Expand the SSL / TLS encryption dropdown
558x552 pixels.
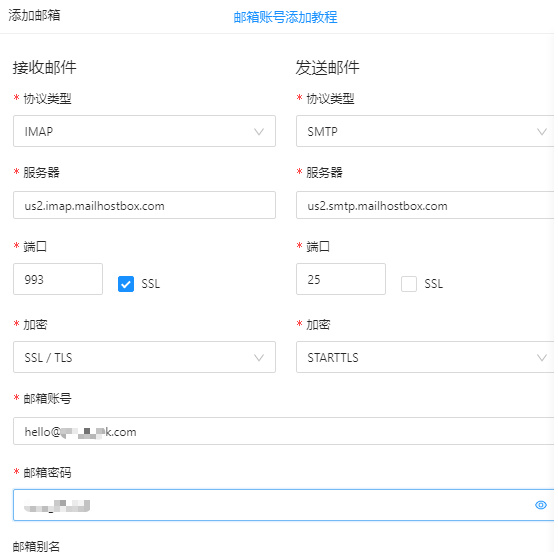coord(144,357)
